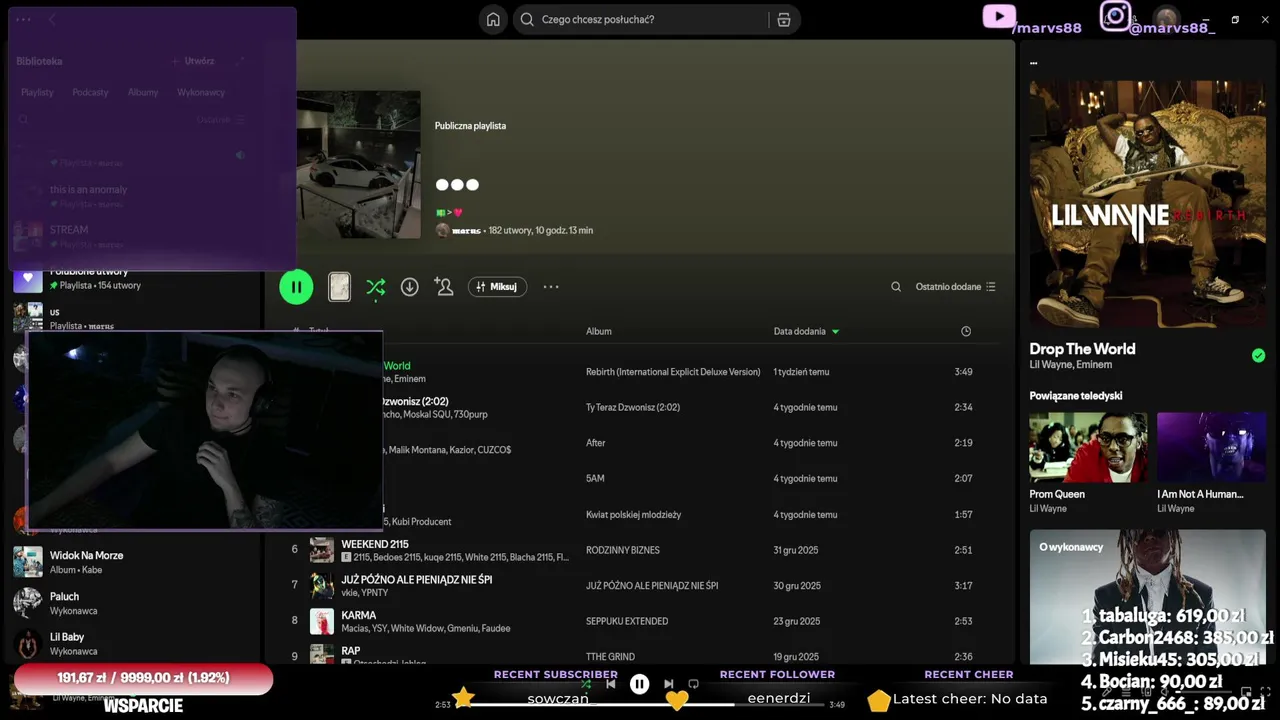Screen dimensions: 1280x720
Task: Open the O wykonawcy artist card
Action: [x=1148, y=596]
